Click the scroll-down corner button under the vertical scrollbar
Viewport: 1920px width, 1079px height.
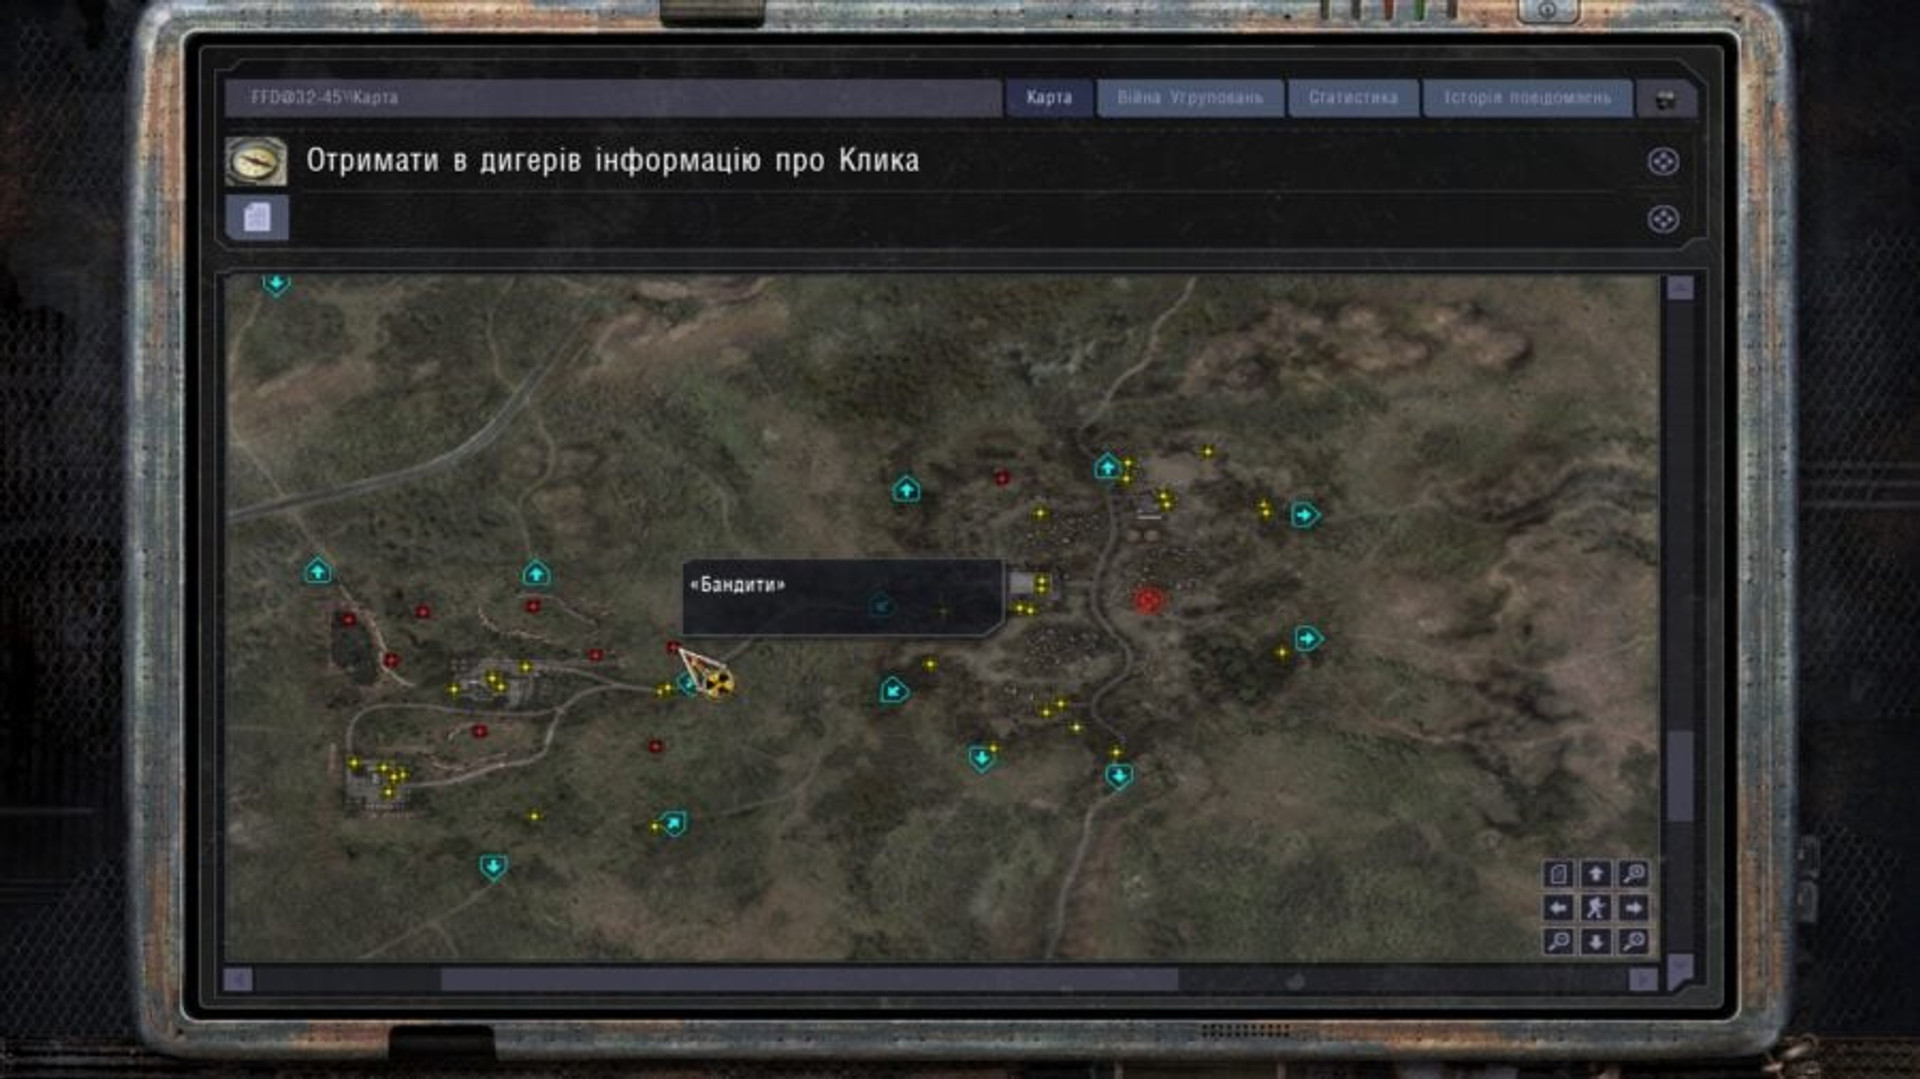tap(1680, 971)
